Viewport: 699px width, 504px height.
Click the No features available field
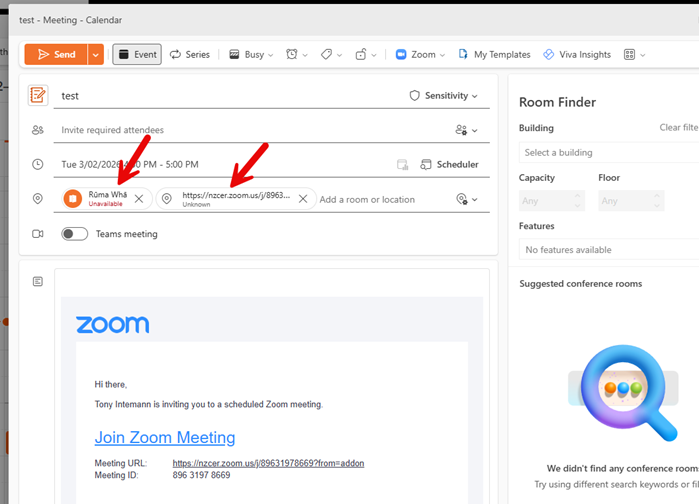609,250
